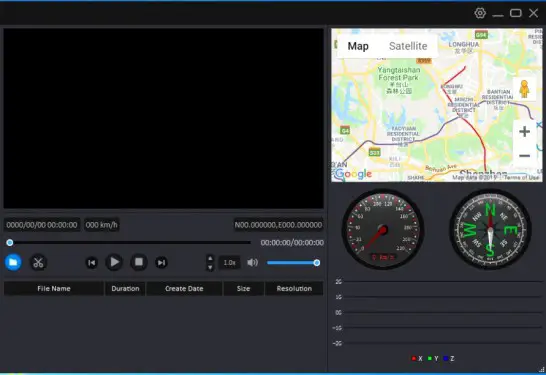Open the settings gear in the title bar
This screenshot has height=375, width=546.
tap(480, 13)
